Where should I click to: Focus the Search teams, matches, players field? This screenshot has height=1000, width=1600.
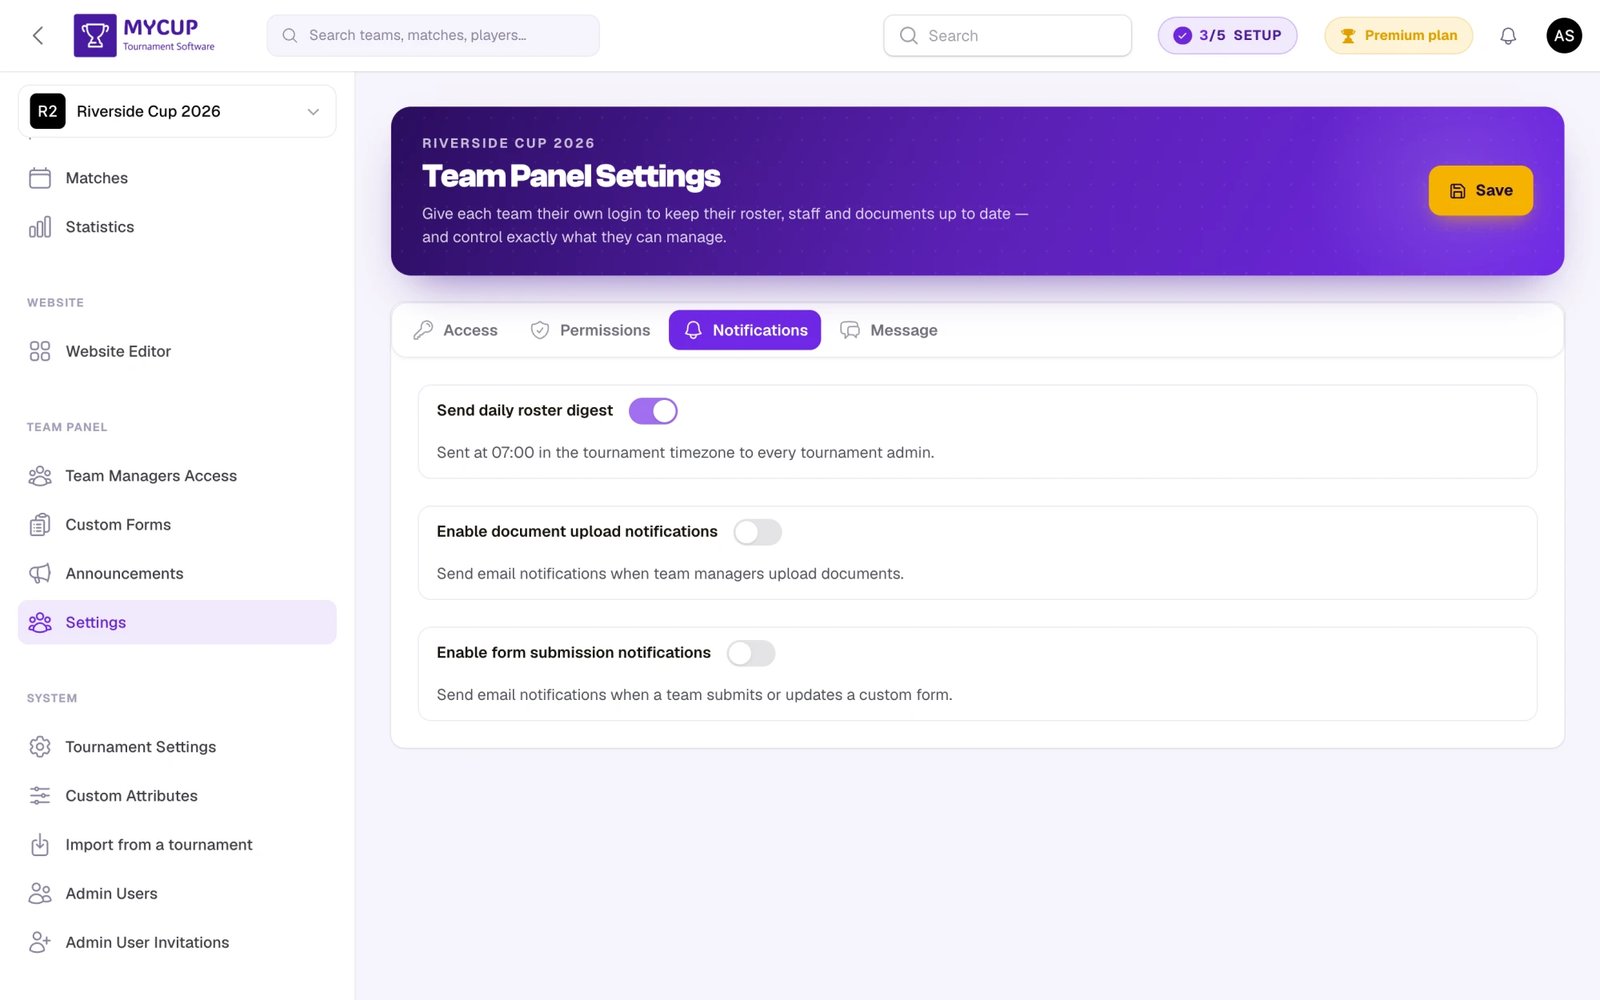pos(433,36)
